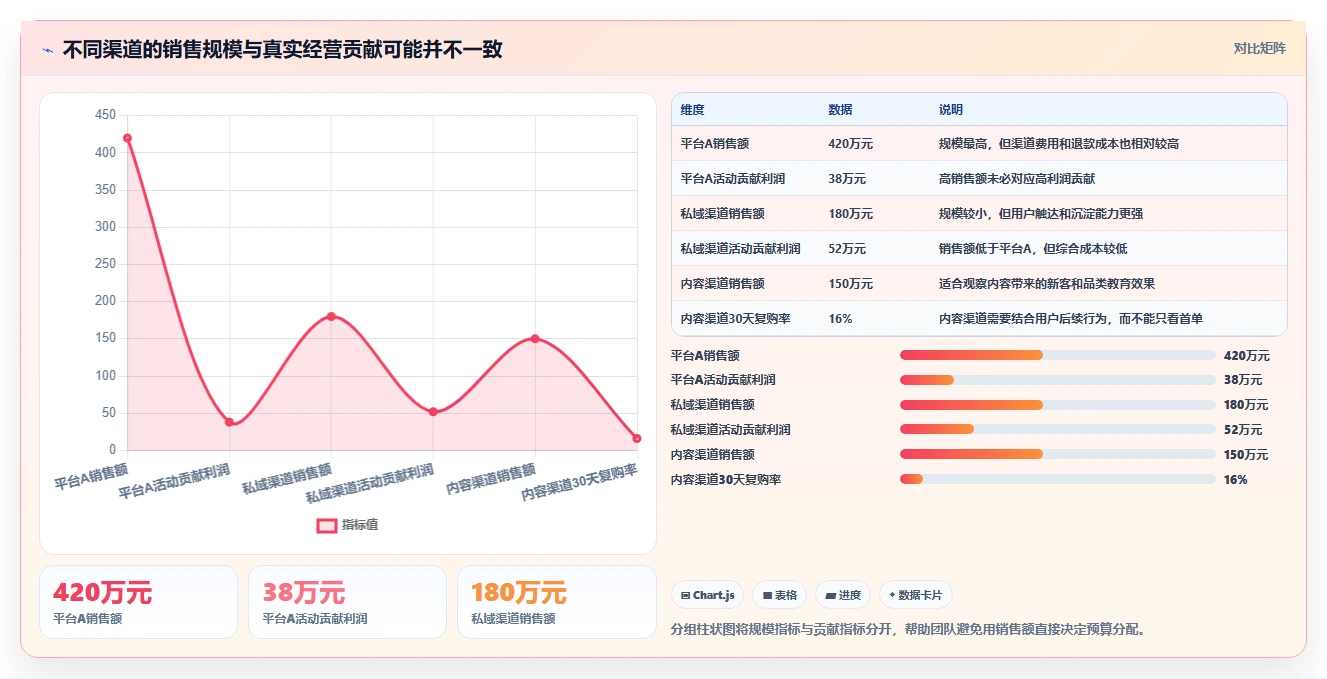Click the 私域渠道活动贡献利润 progress bar

1058,429
